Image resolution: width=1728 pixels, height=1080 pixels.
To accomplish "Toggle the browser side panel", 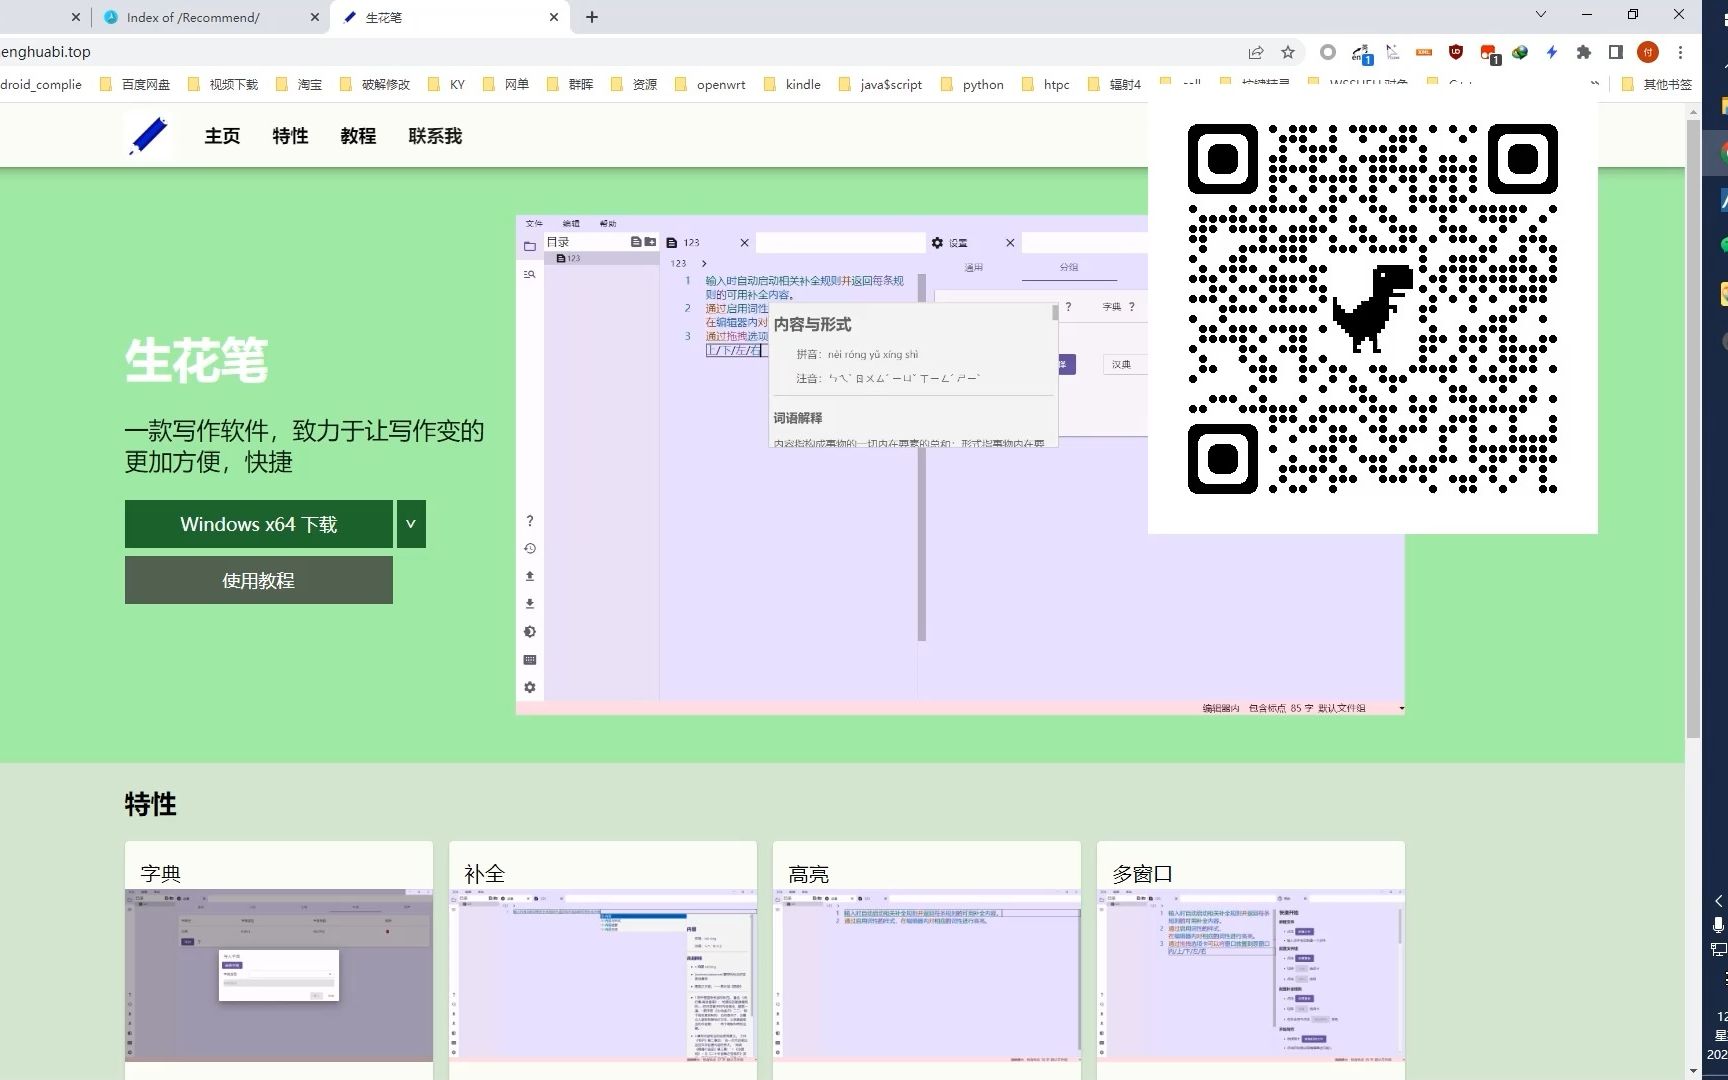I will 1616,52.
